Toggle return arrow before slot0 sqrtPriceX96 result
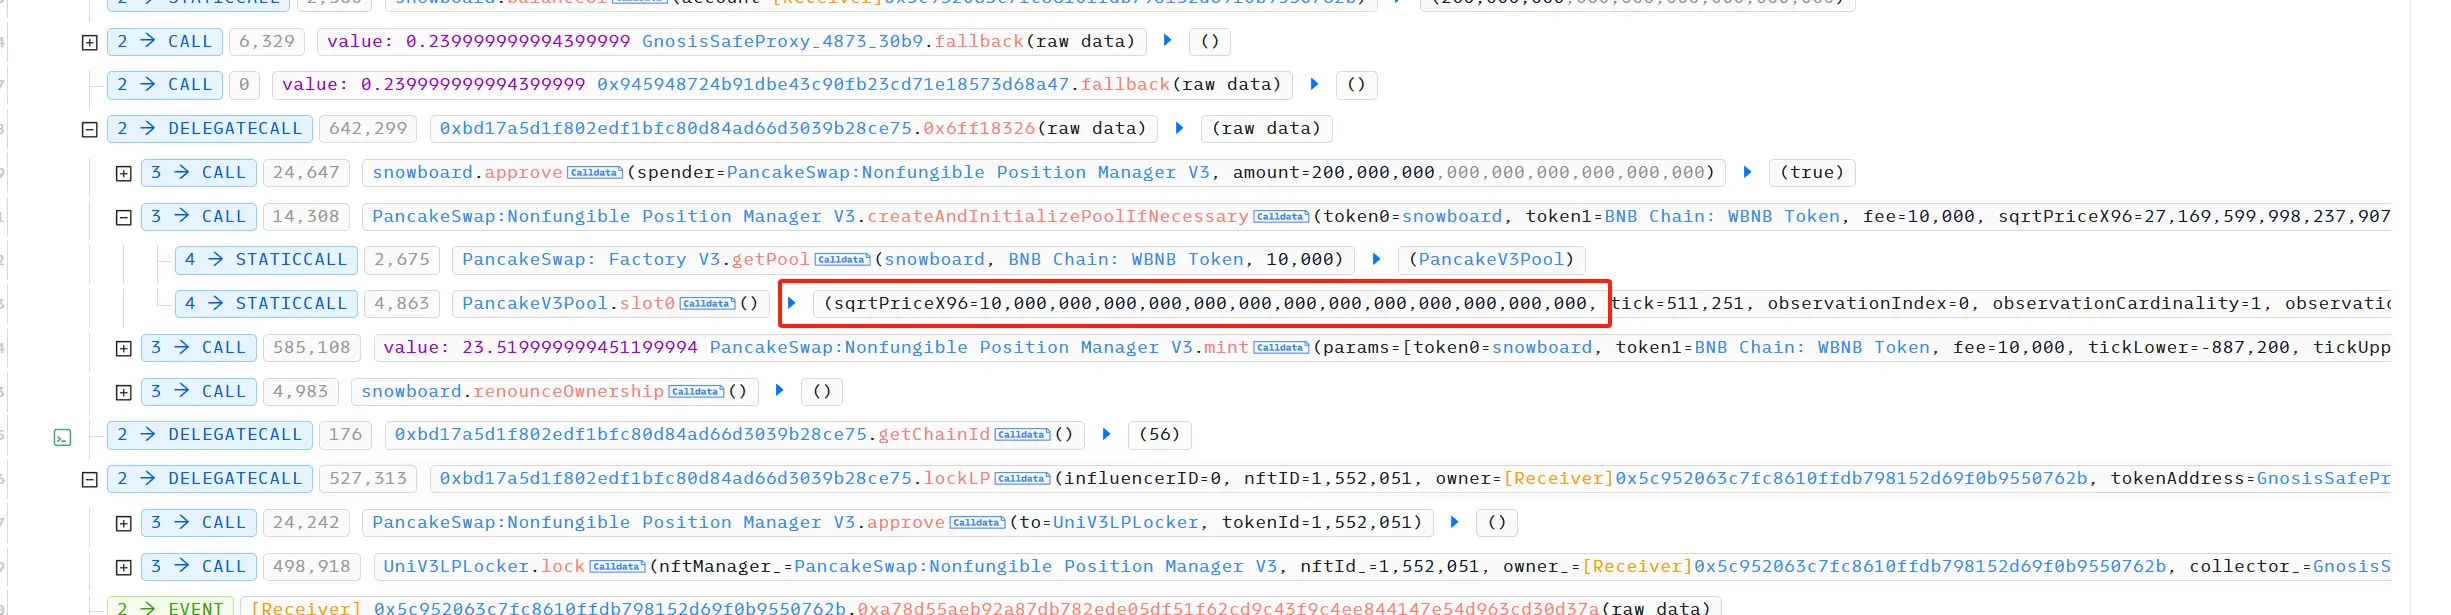 tap(792, 303)
